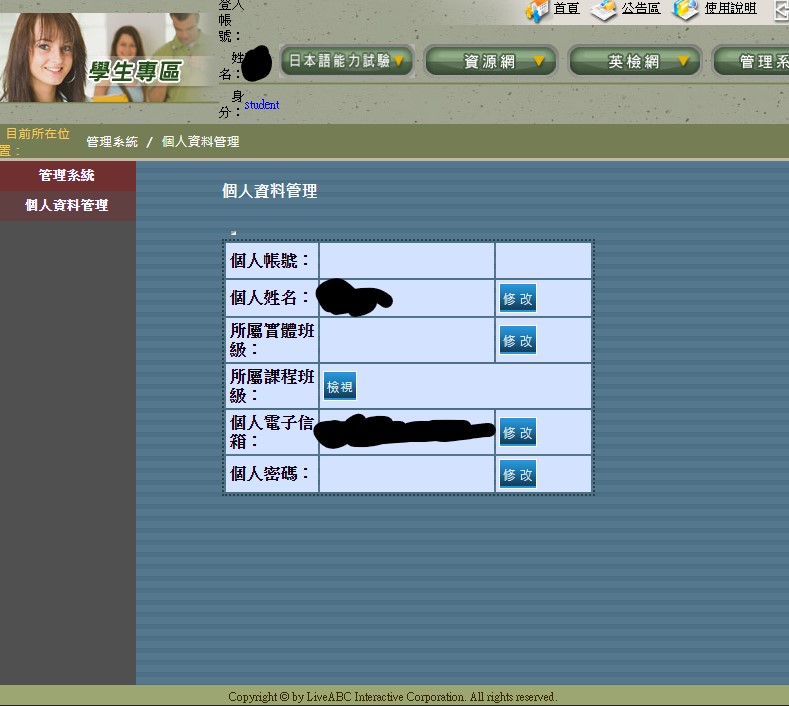This screenshot has height=706, width=789.
Task: Click the 個人密碼 label cell
Action: click(272, 474)
